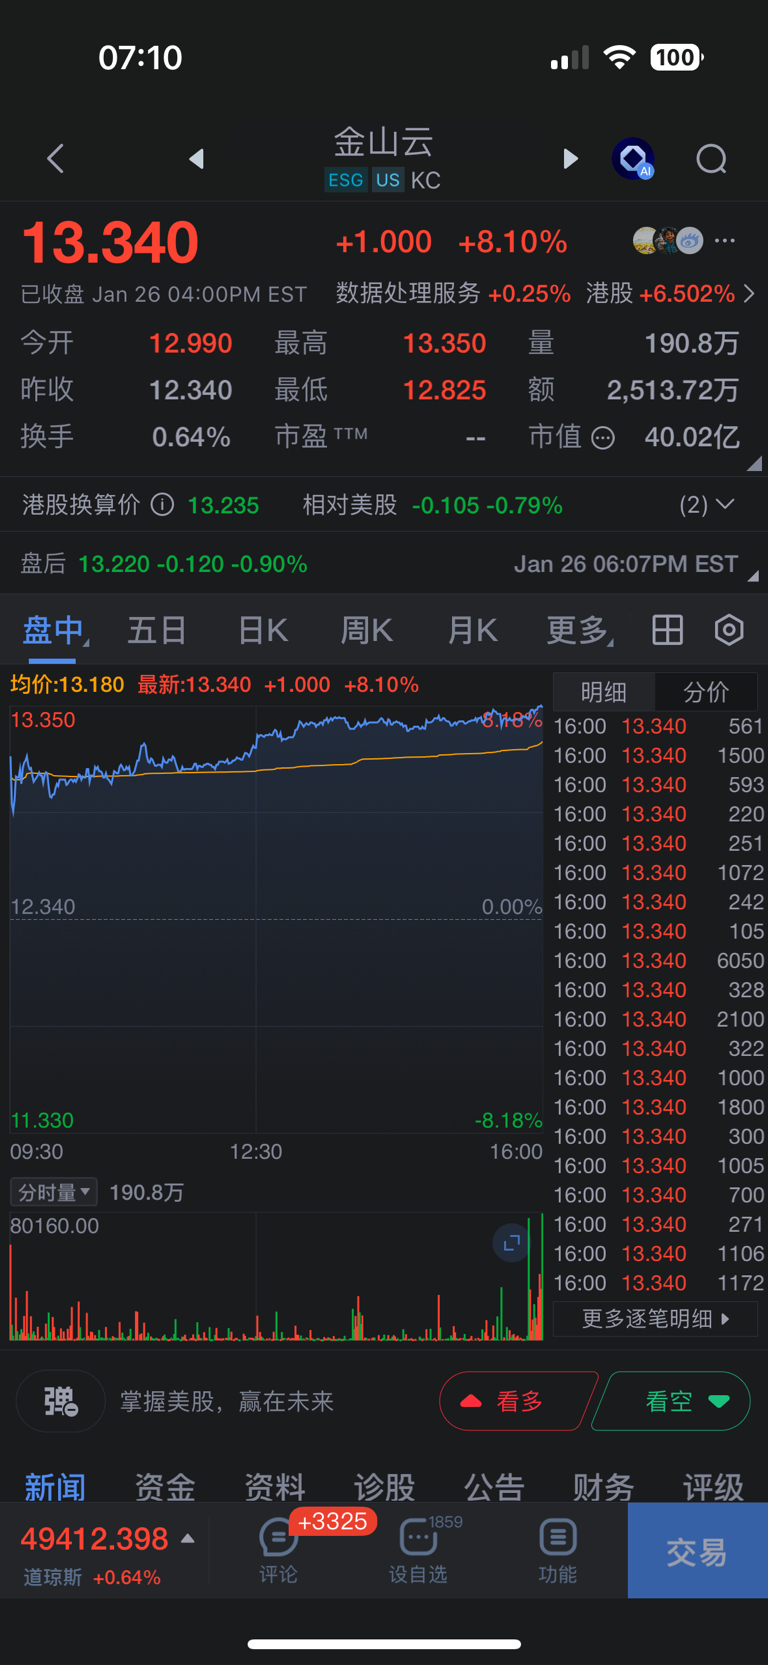Tap the back chevron in header

(x=56, y=158)
